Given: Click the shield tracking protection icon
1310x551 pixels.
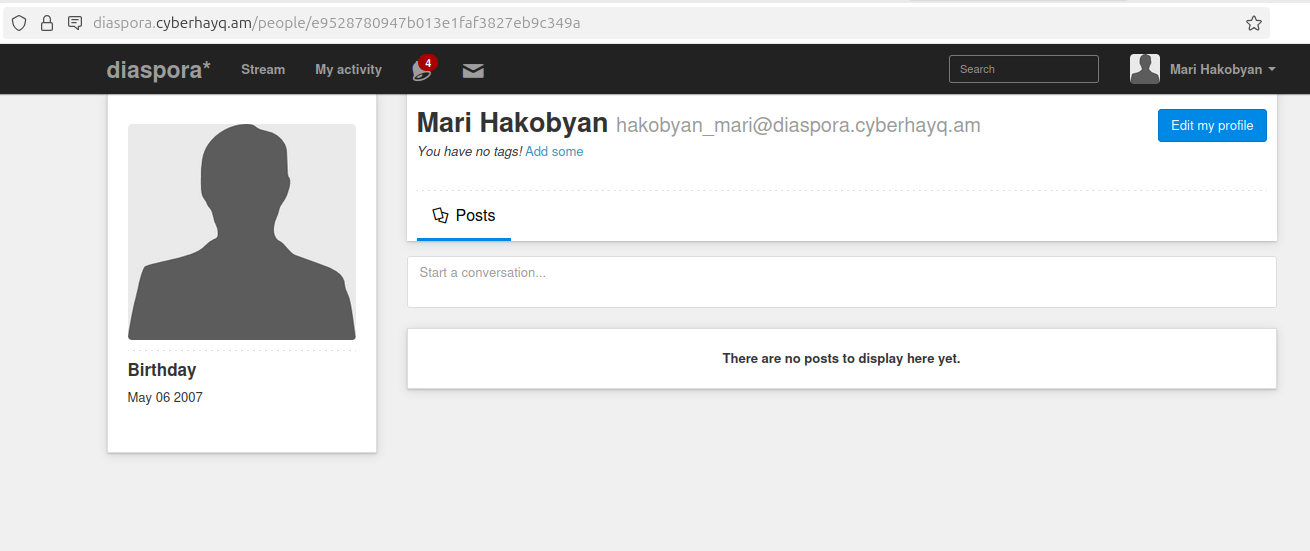Looking at the screenshot, I should point(19,23).
